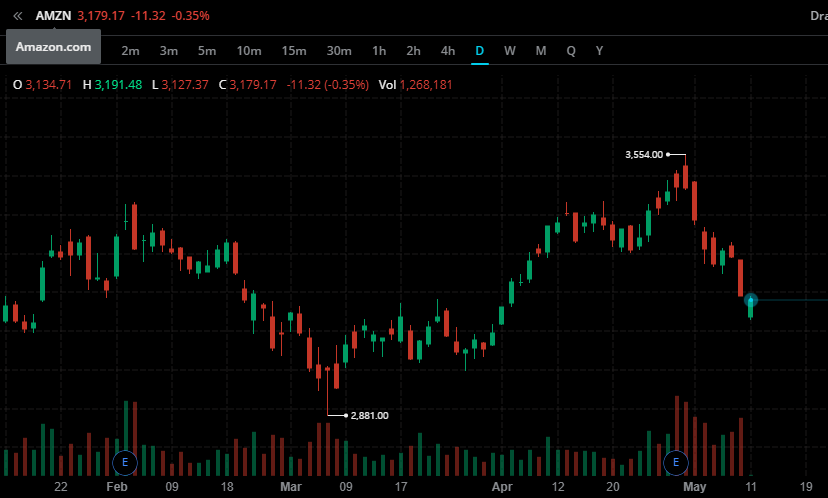Select the 2m timeframe tab

point(130,51)
